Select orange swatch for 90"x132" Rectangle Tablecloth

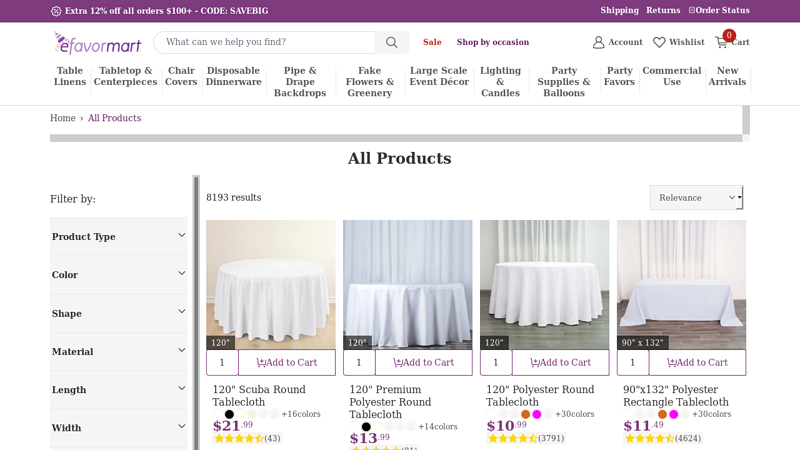pyautogui.click(x=662, y=414)
